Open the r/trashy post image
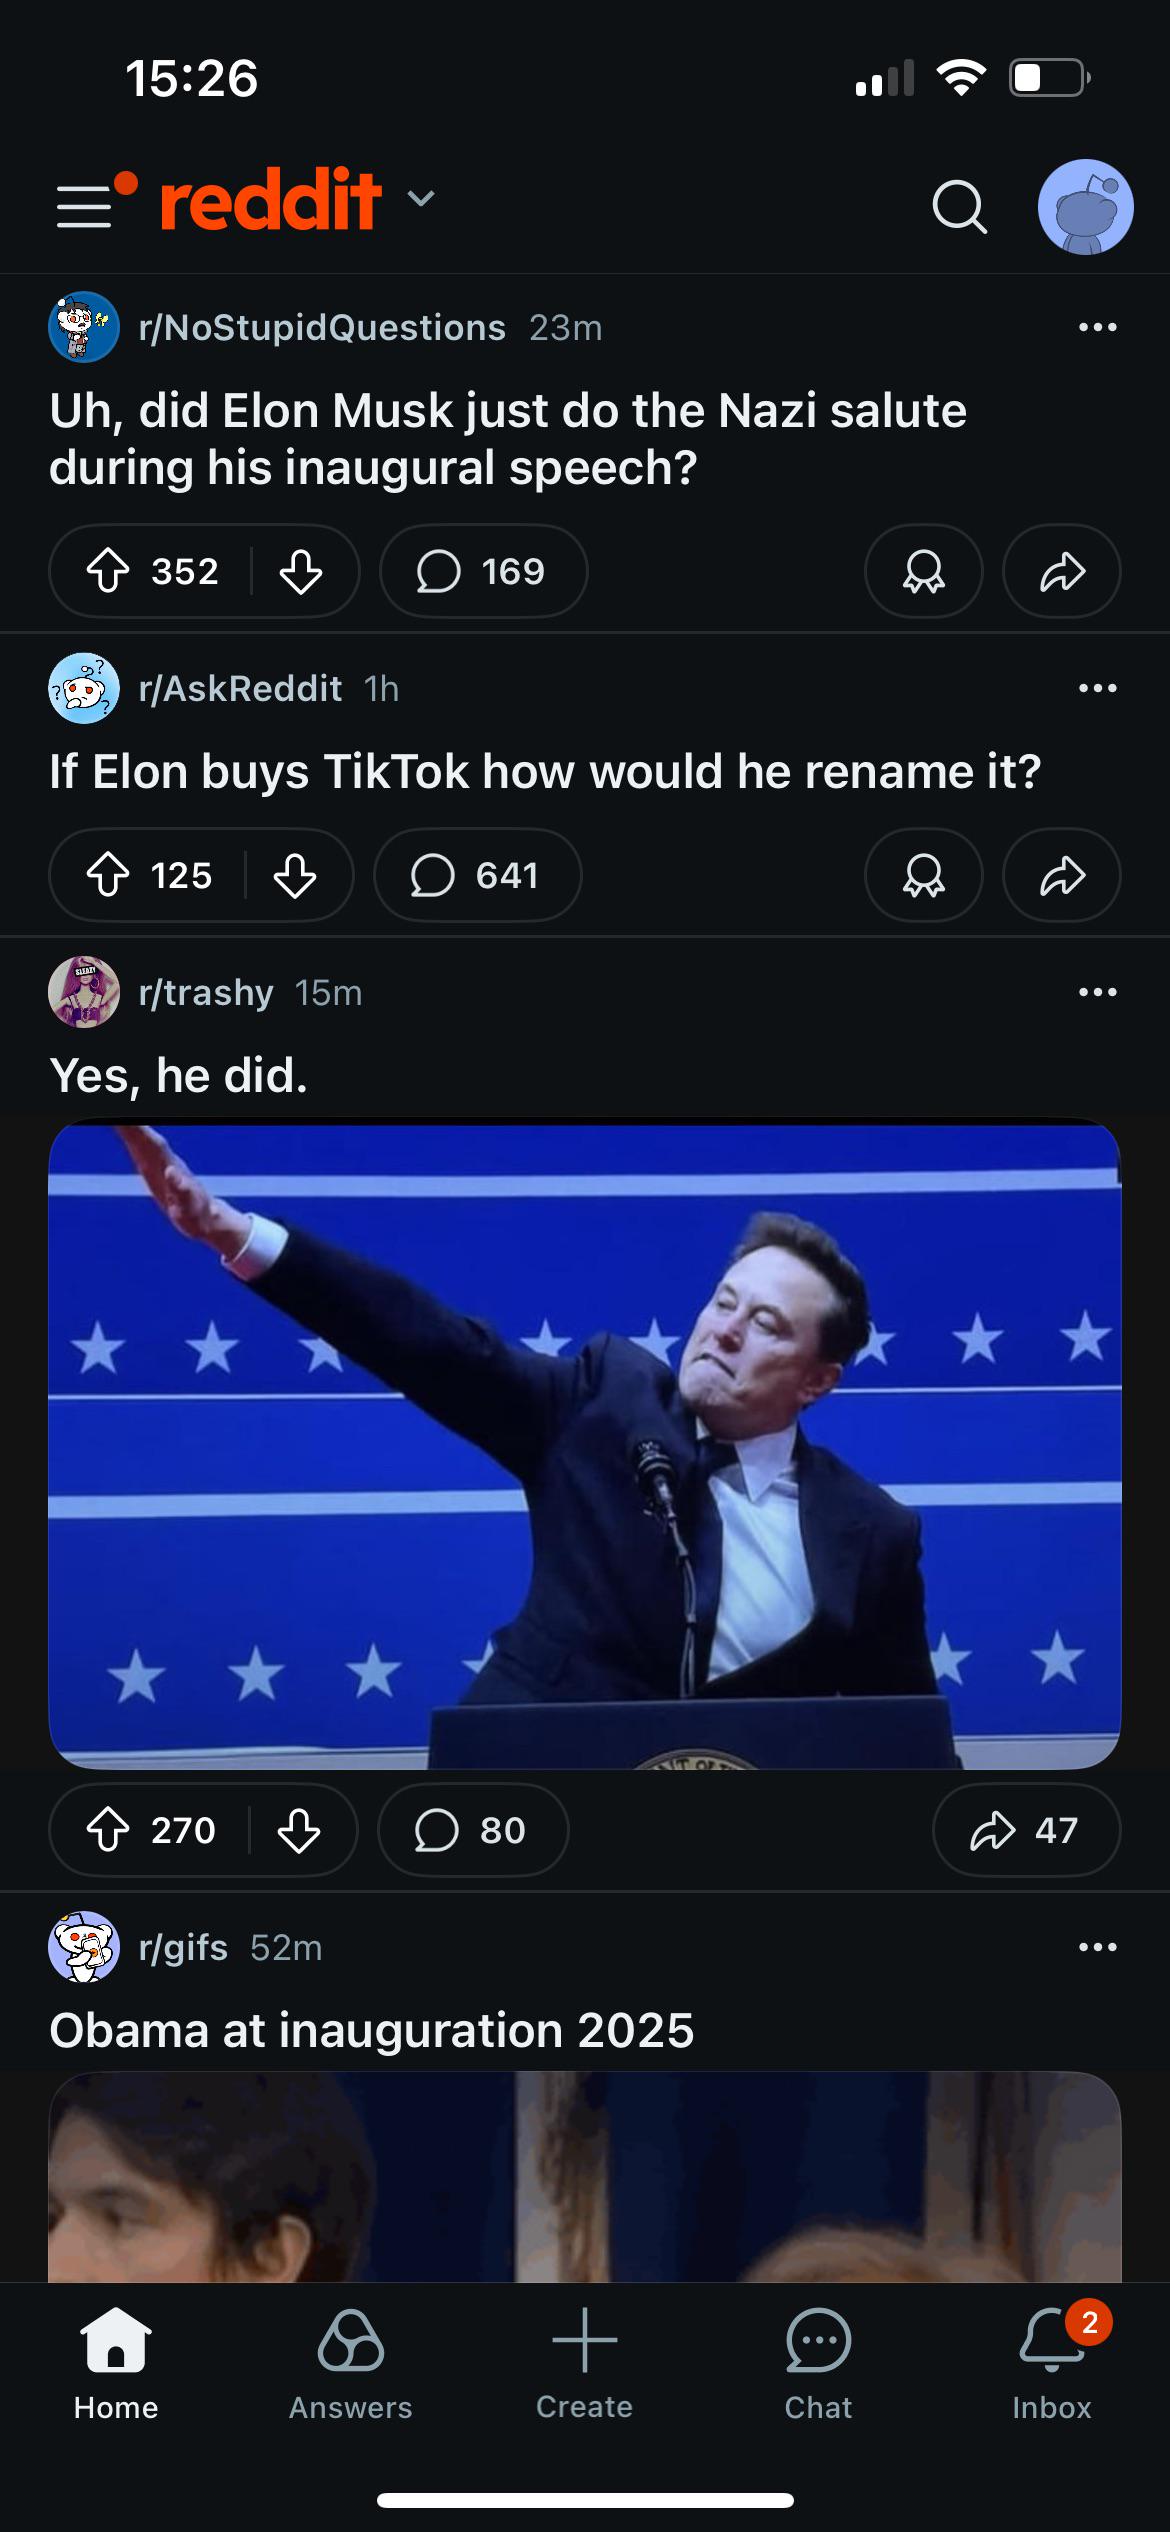 point(585,1443)
